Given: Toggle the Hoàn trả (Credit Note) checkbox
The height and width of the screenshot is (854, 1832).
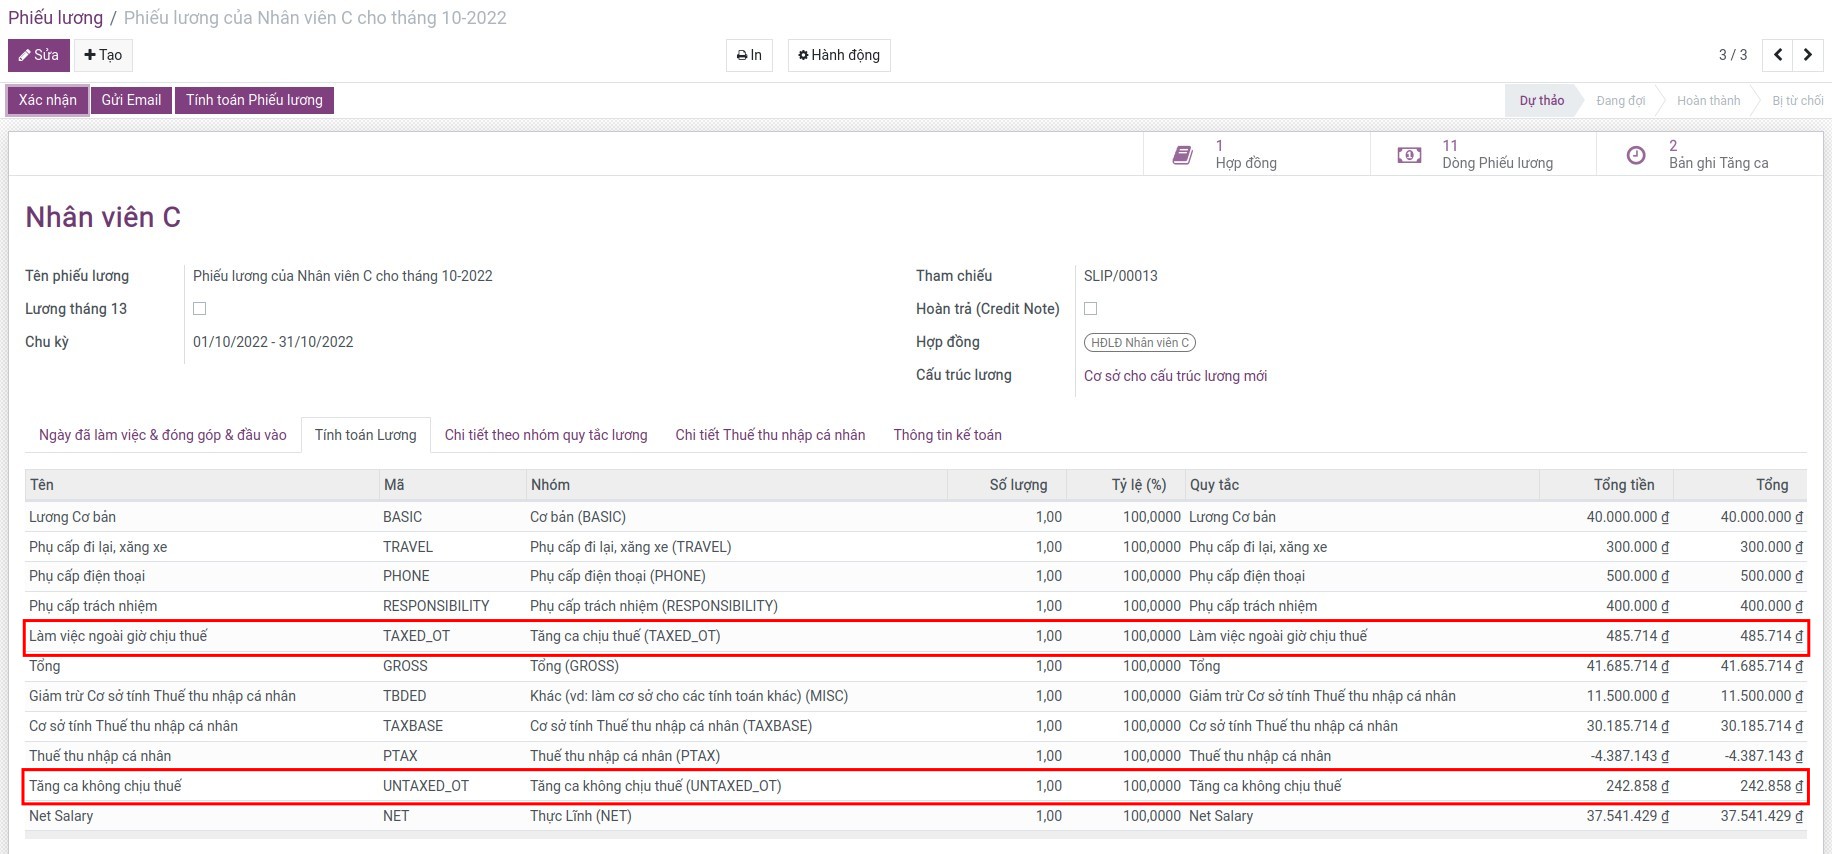Looking at the screenshot, I should coord(1091,309).
